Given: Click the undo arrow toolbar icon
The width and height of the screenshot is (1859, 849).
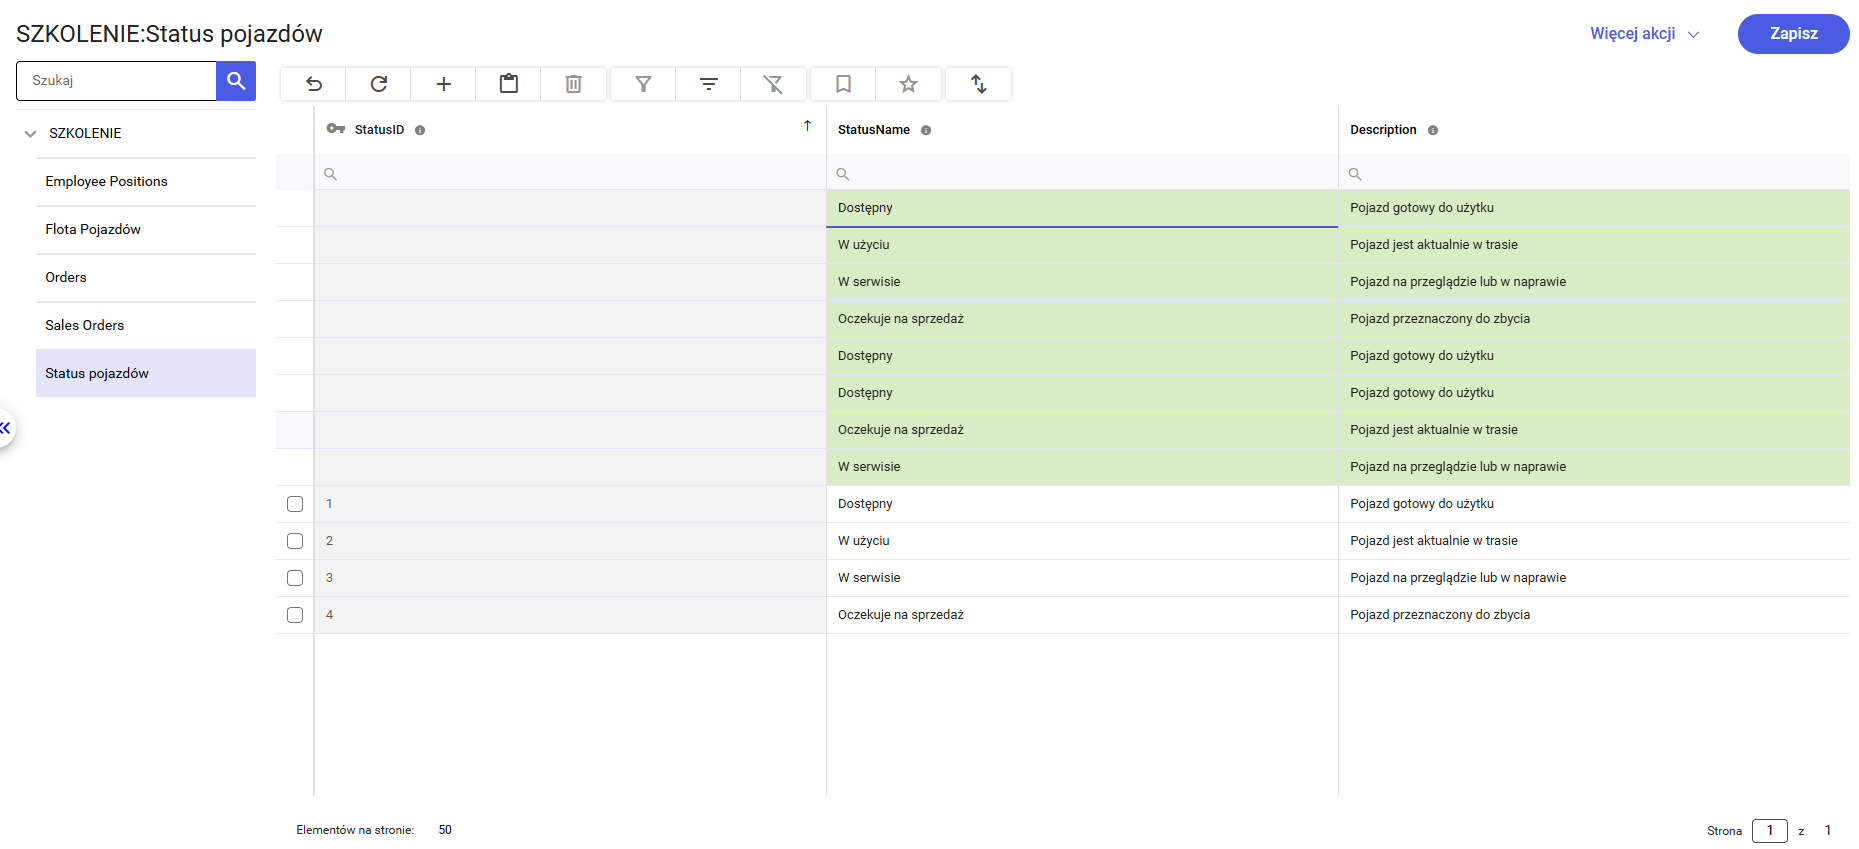Looking at the screenshot, I should pyautogui.click(x=314, y=84).
